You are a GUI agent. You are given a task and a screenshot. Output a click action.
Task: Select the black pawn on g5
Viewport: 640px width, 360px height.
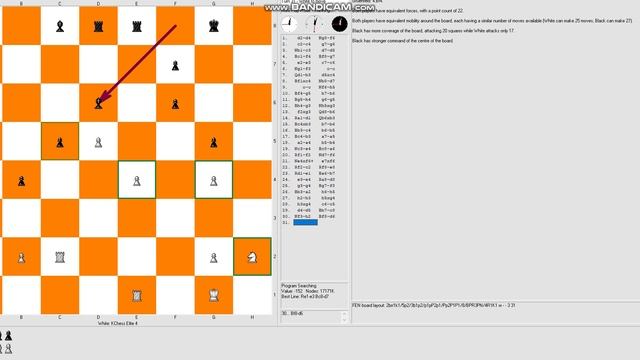[x=214, y=142]
